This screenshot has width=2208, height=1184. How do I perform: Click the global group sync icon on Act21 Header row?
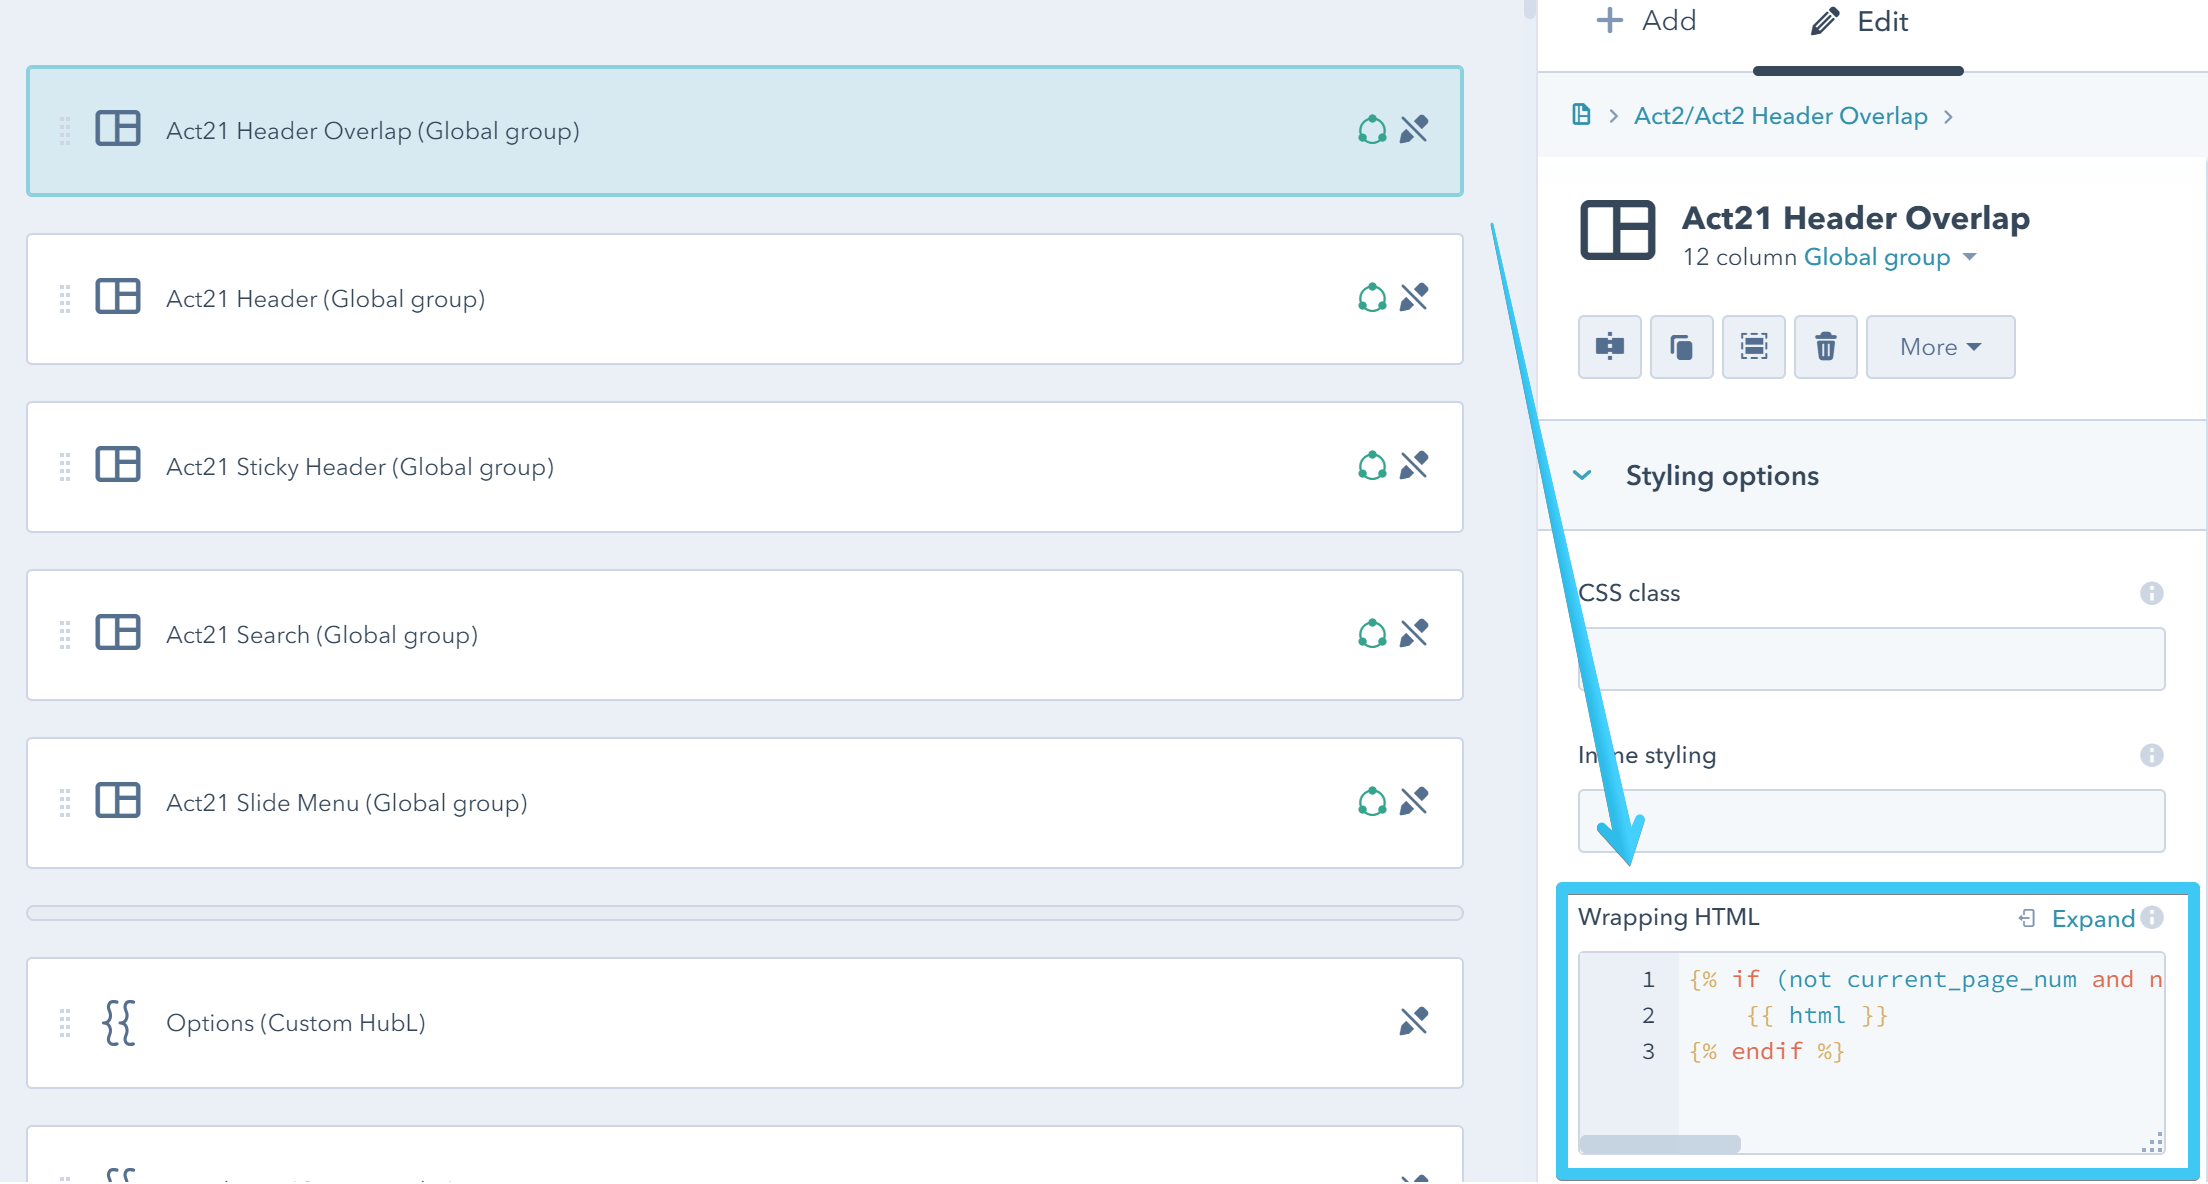coord(1372,298)
